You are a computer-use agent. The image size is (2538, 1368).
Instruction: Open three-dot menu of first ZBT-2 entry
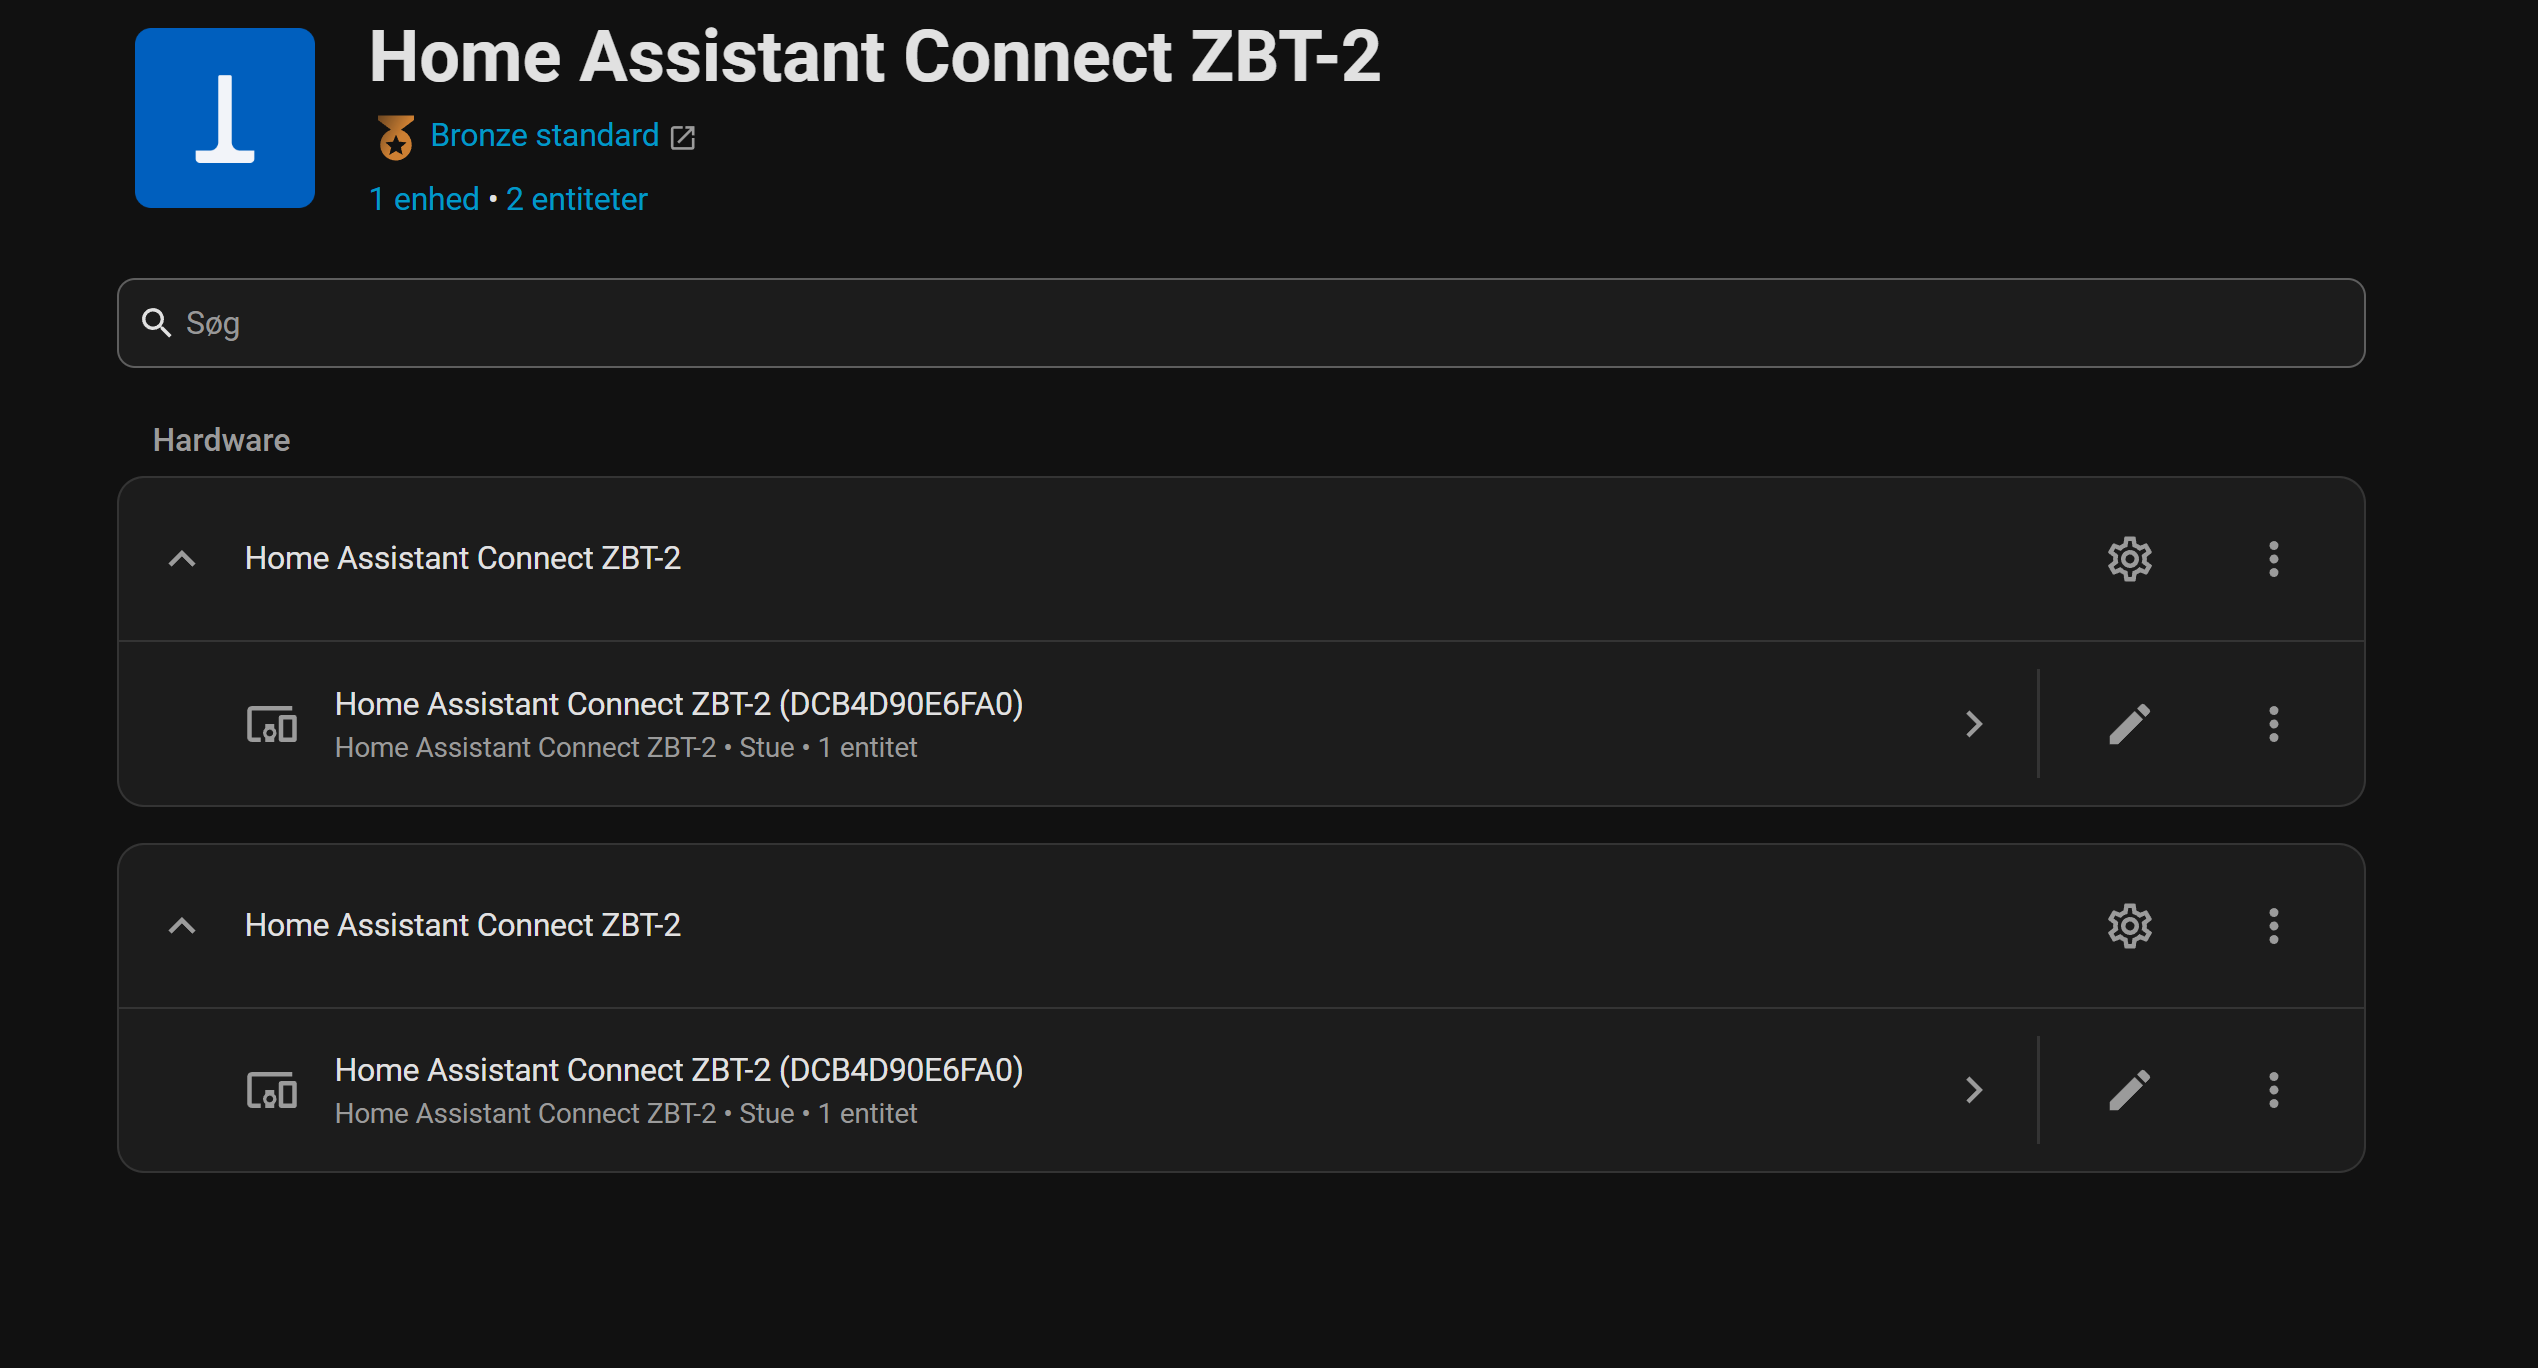pos(2273,559)
